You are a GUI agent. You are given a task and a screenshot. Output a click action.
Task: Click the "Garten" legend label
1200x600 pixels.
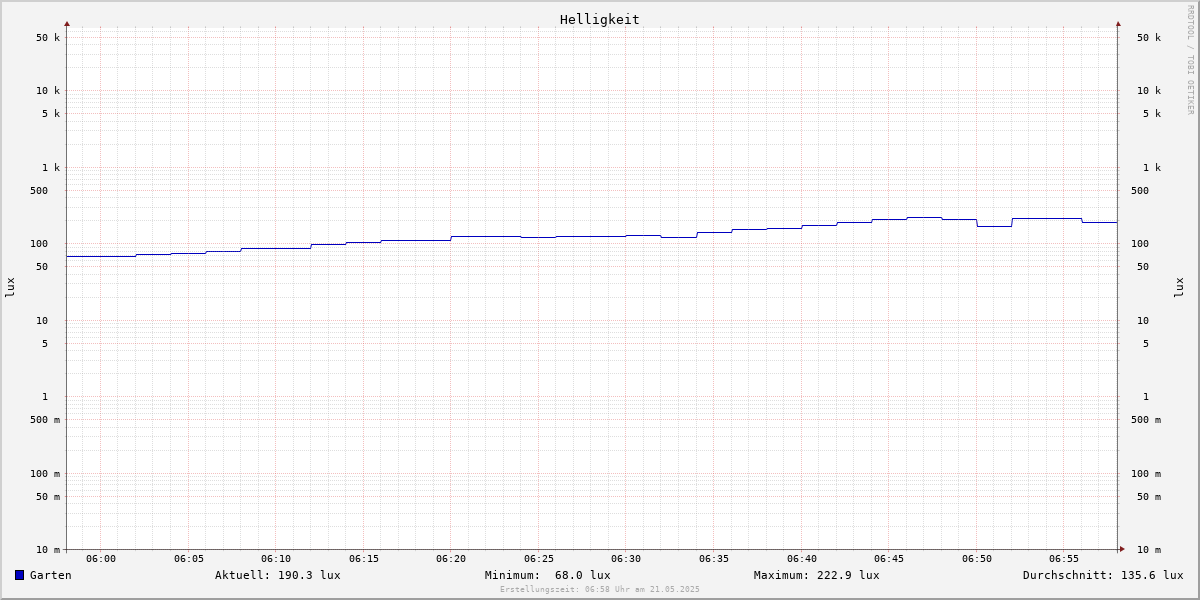coord(51,575)
